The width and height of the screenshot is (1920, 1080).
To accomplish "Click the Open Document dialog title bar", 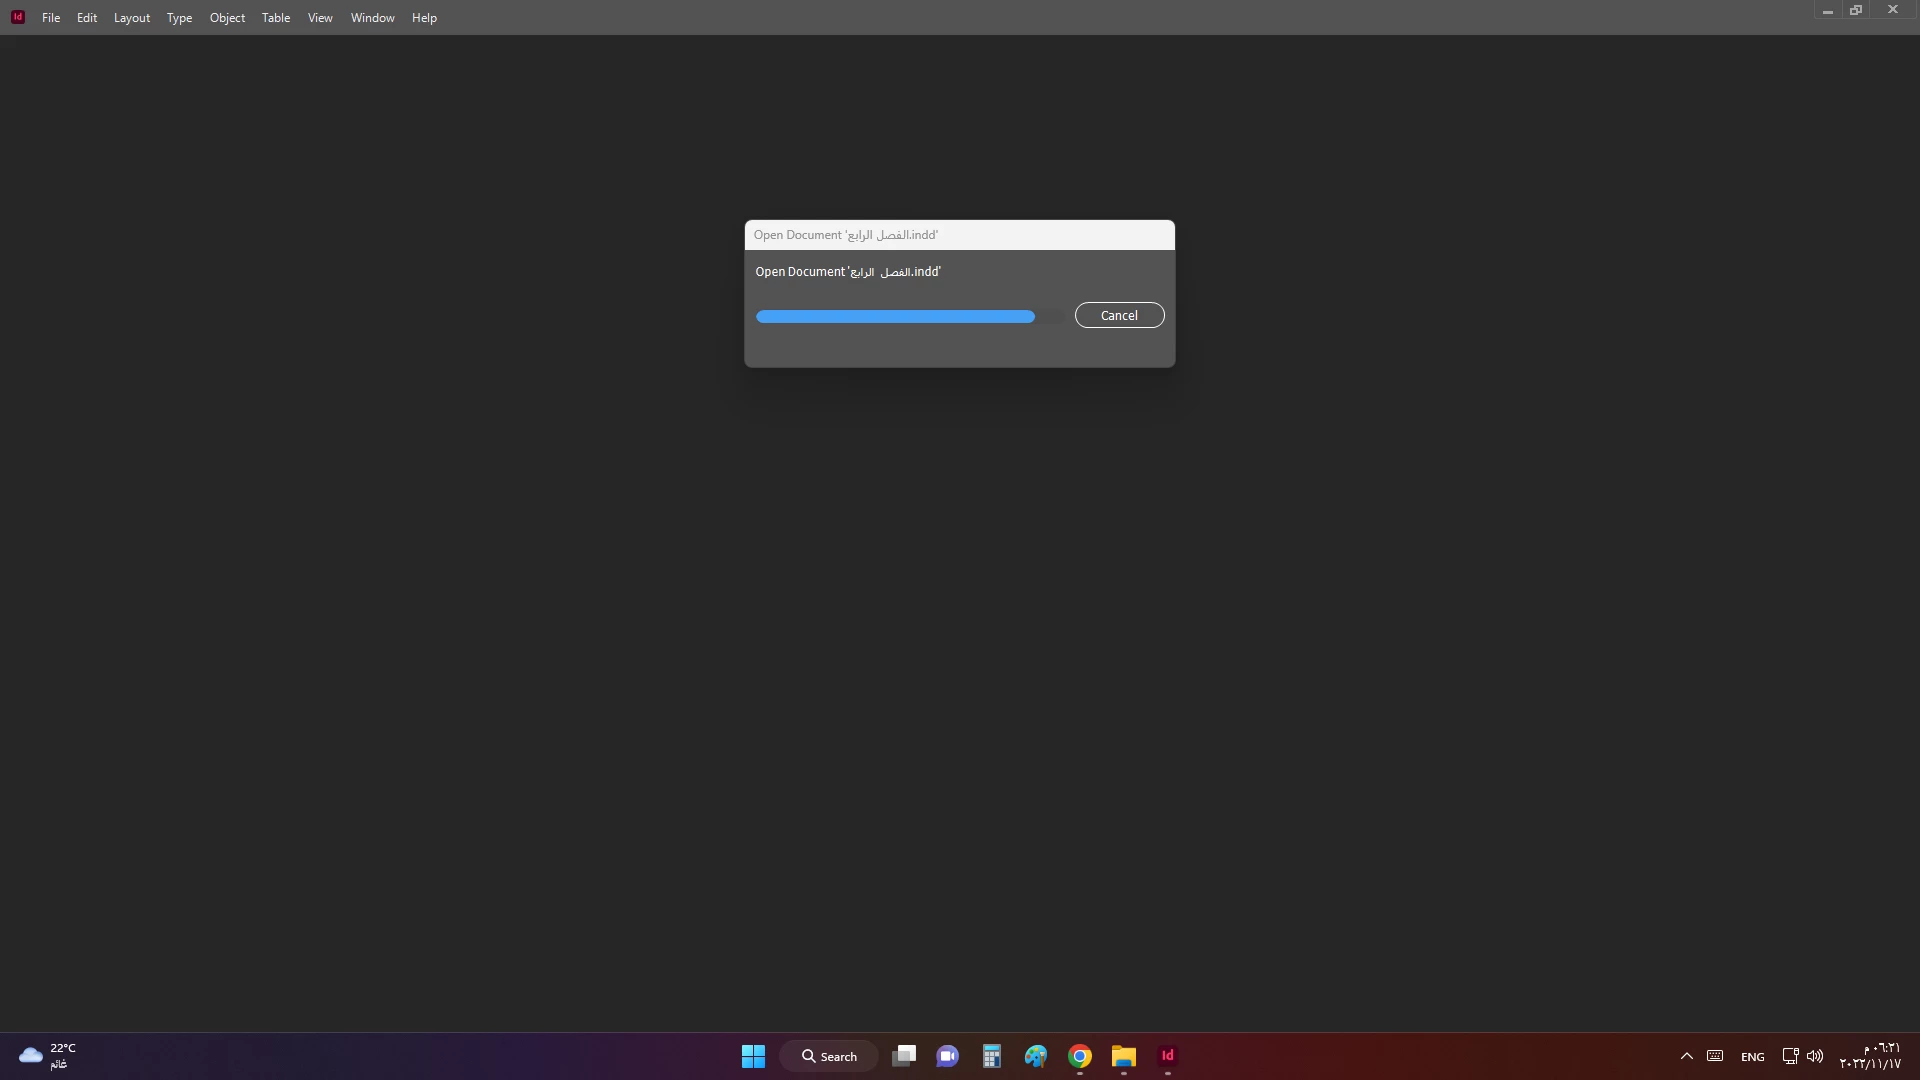I will 959,235.
